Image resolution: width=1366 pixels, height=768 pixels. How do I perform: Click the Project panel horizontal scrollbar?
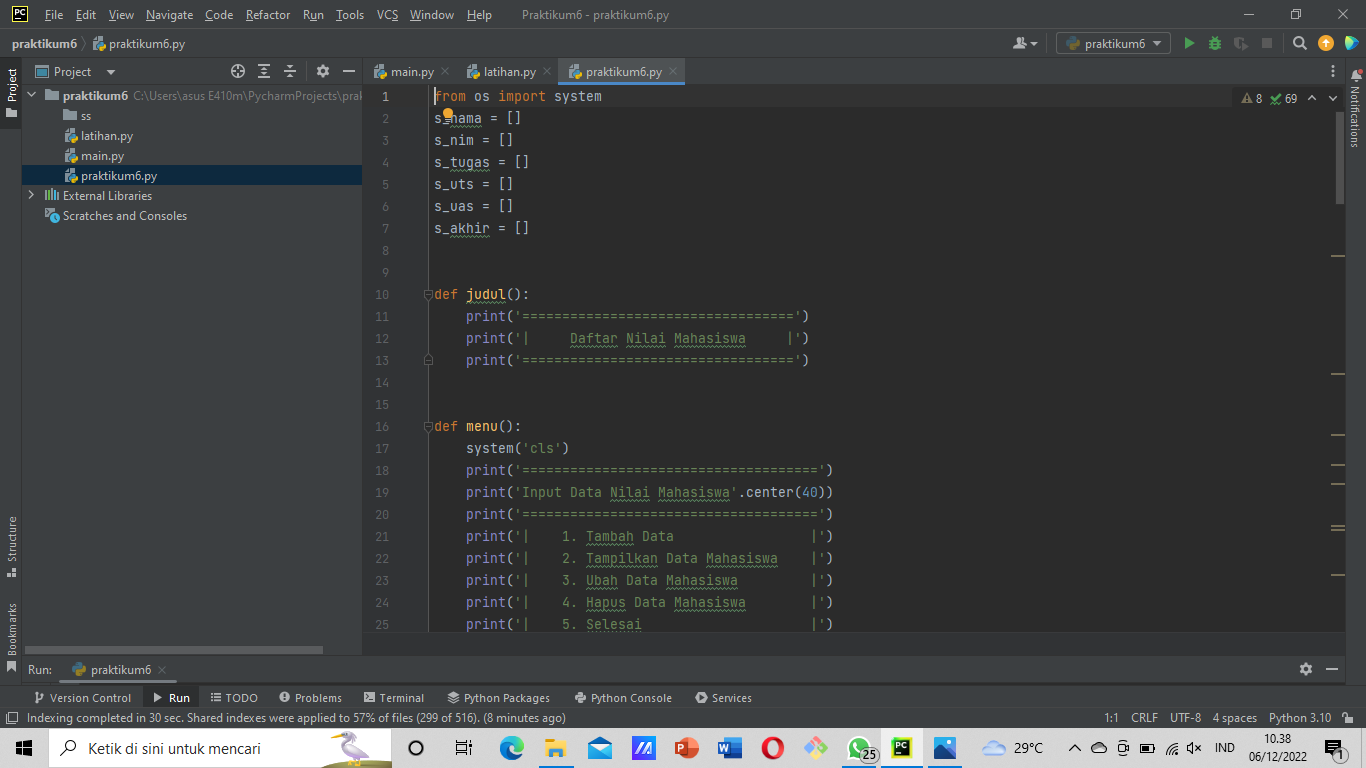click(173, 650)
